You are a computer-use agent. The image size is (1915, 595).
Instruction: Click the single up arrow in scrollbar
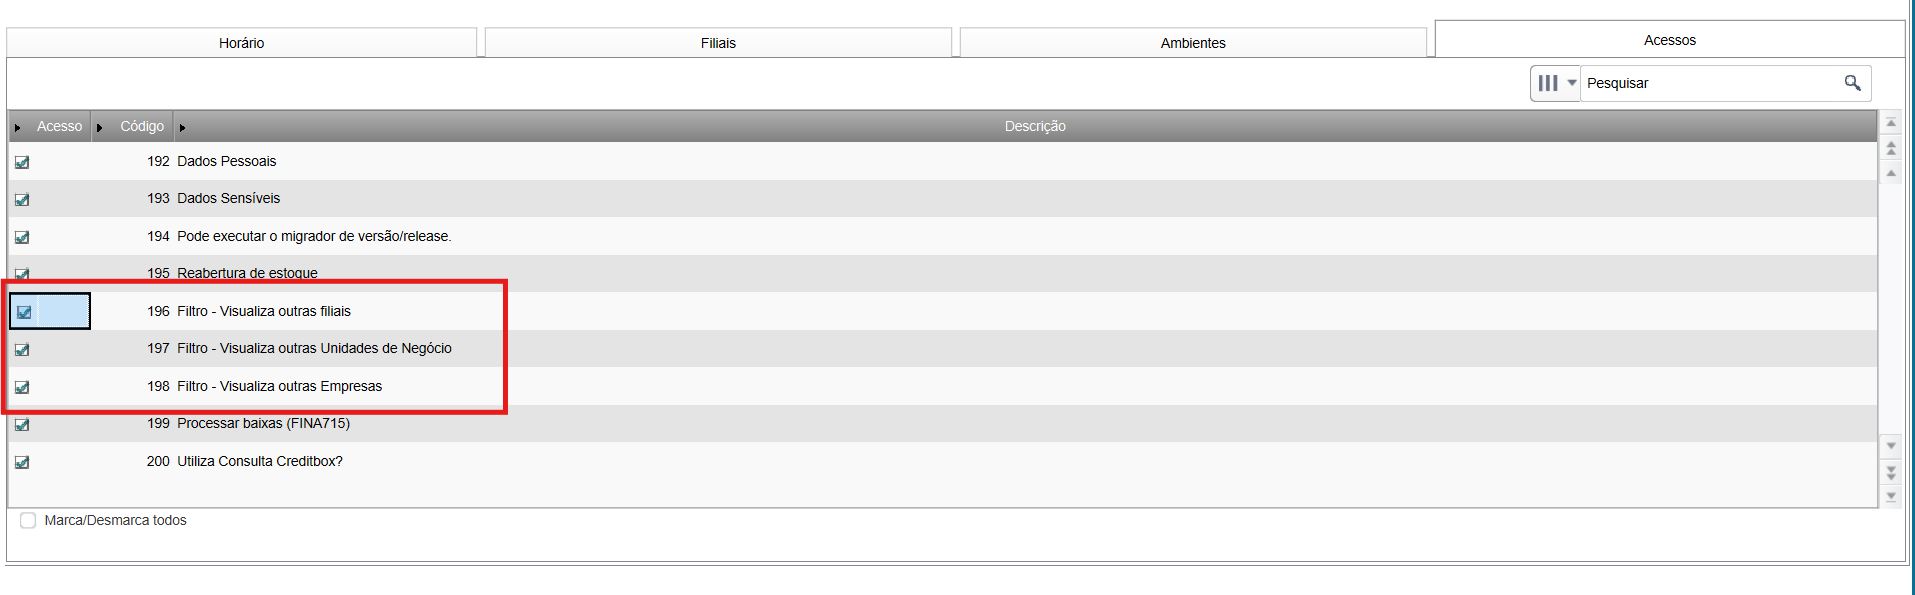point(1891,173)
